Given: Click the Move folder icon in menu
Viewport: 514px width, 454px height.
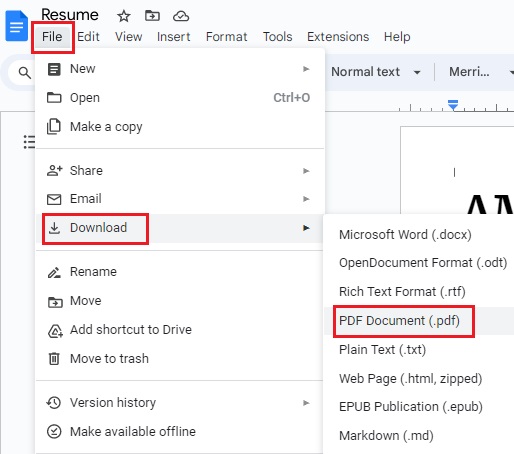Looking at the screenshot, I should pos(55,302).
